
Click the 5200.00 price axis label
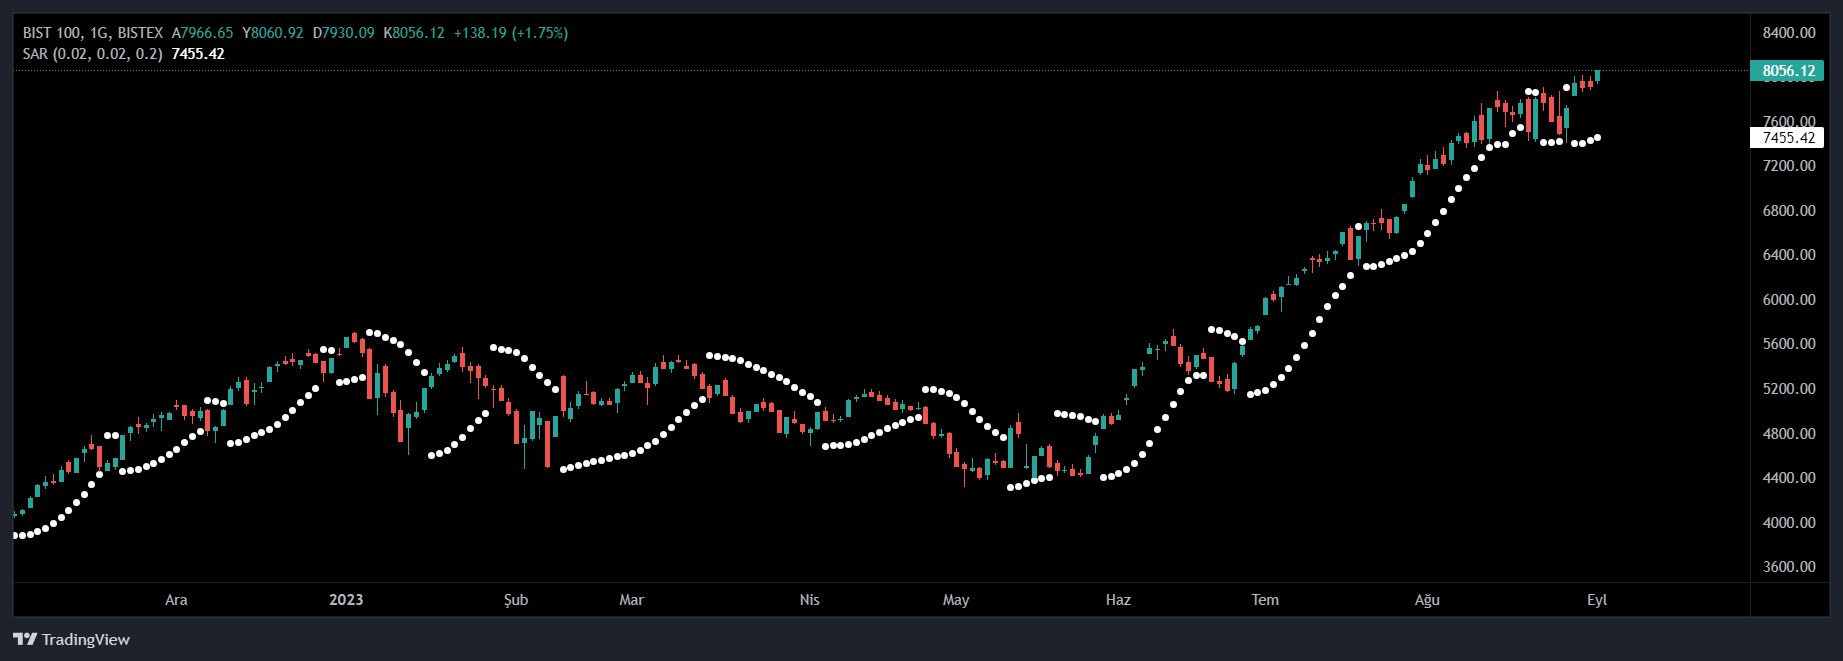1789,389
